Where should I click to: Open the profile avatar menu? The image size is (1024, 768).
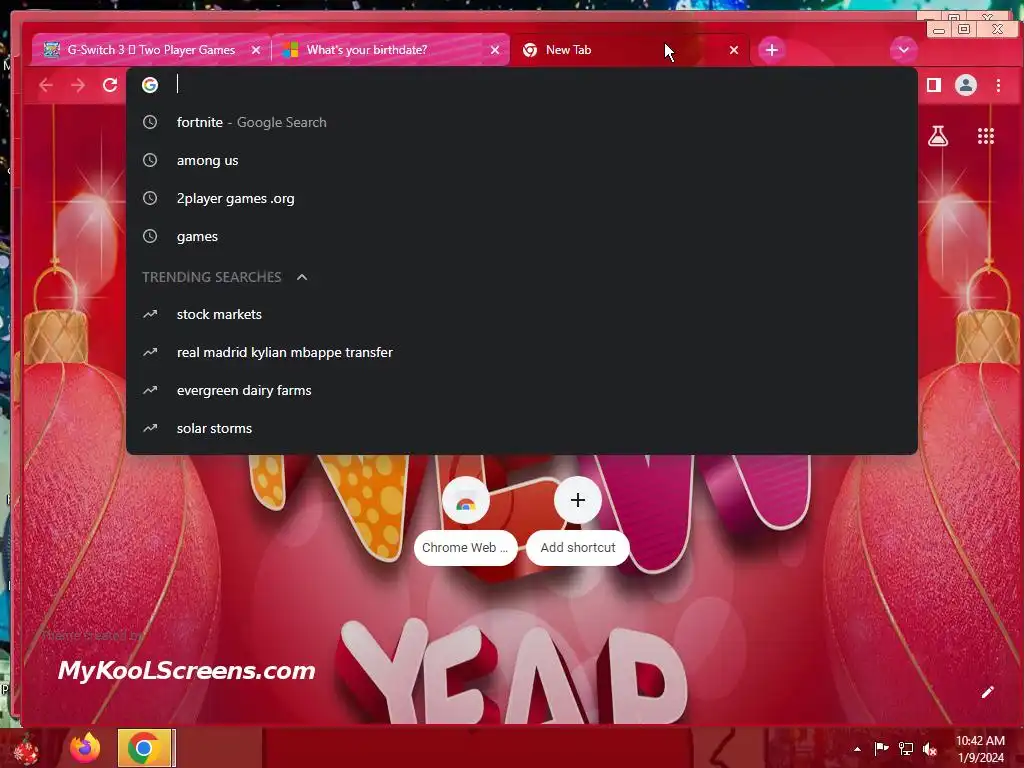coord(966,85)
